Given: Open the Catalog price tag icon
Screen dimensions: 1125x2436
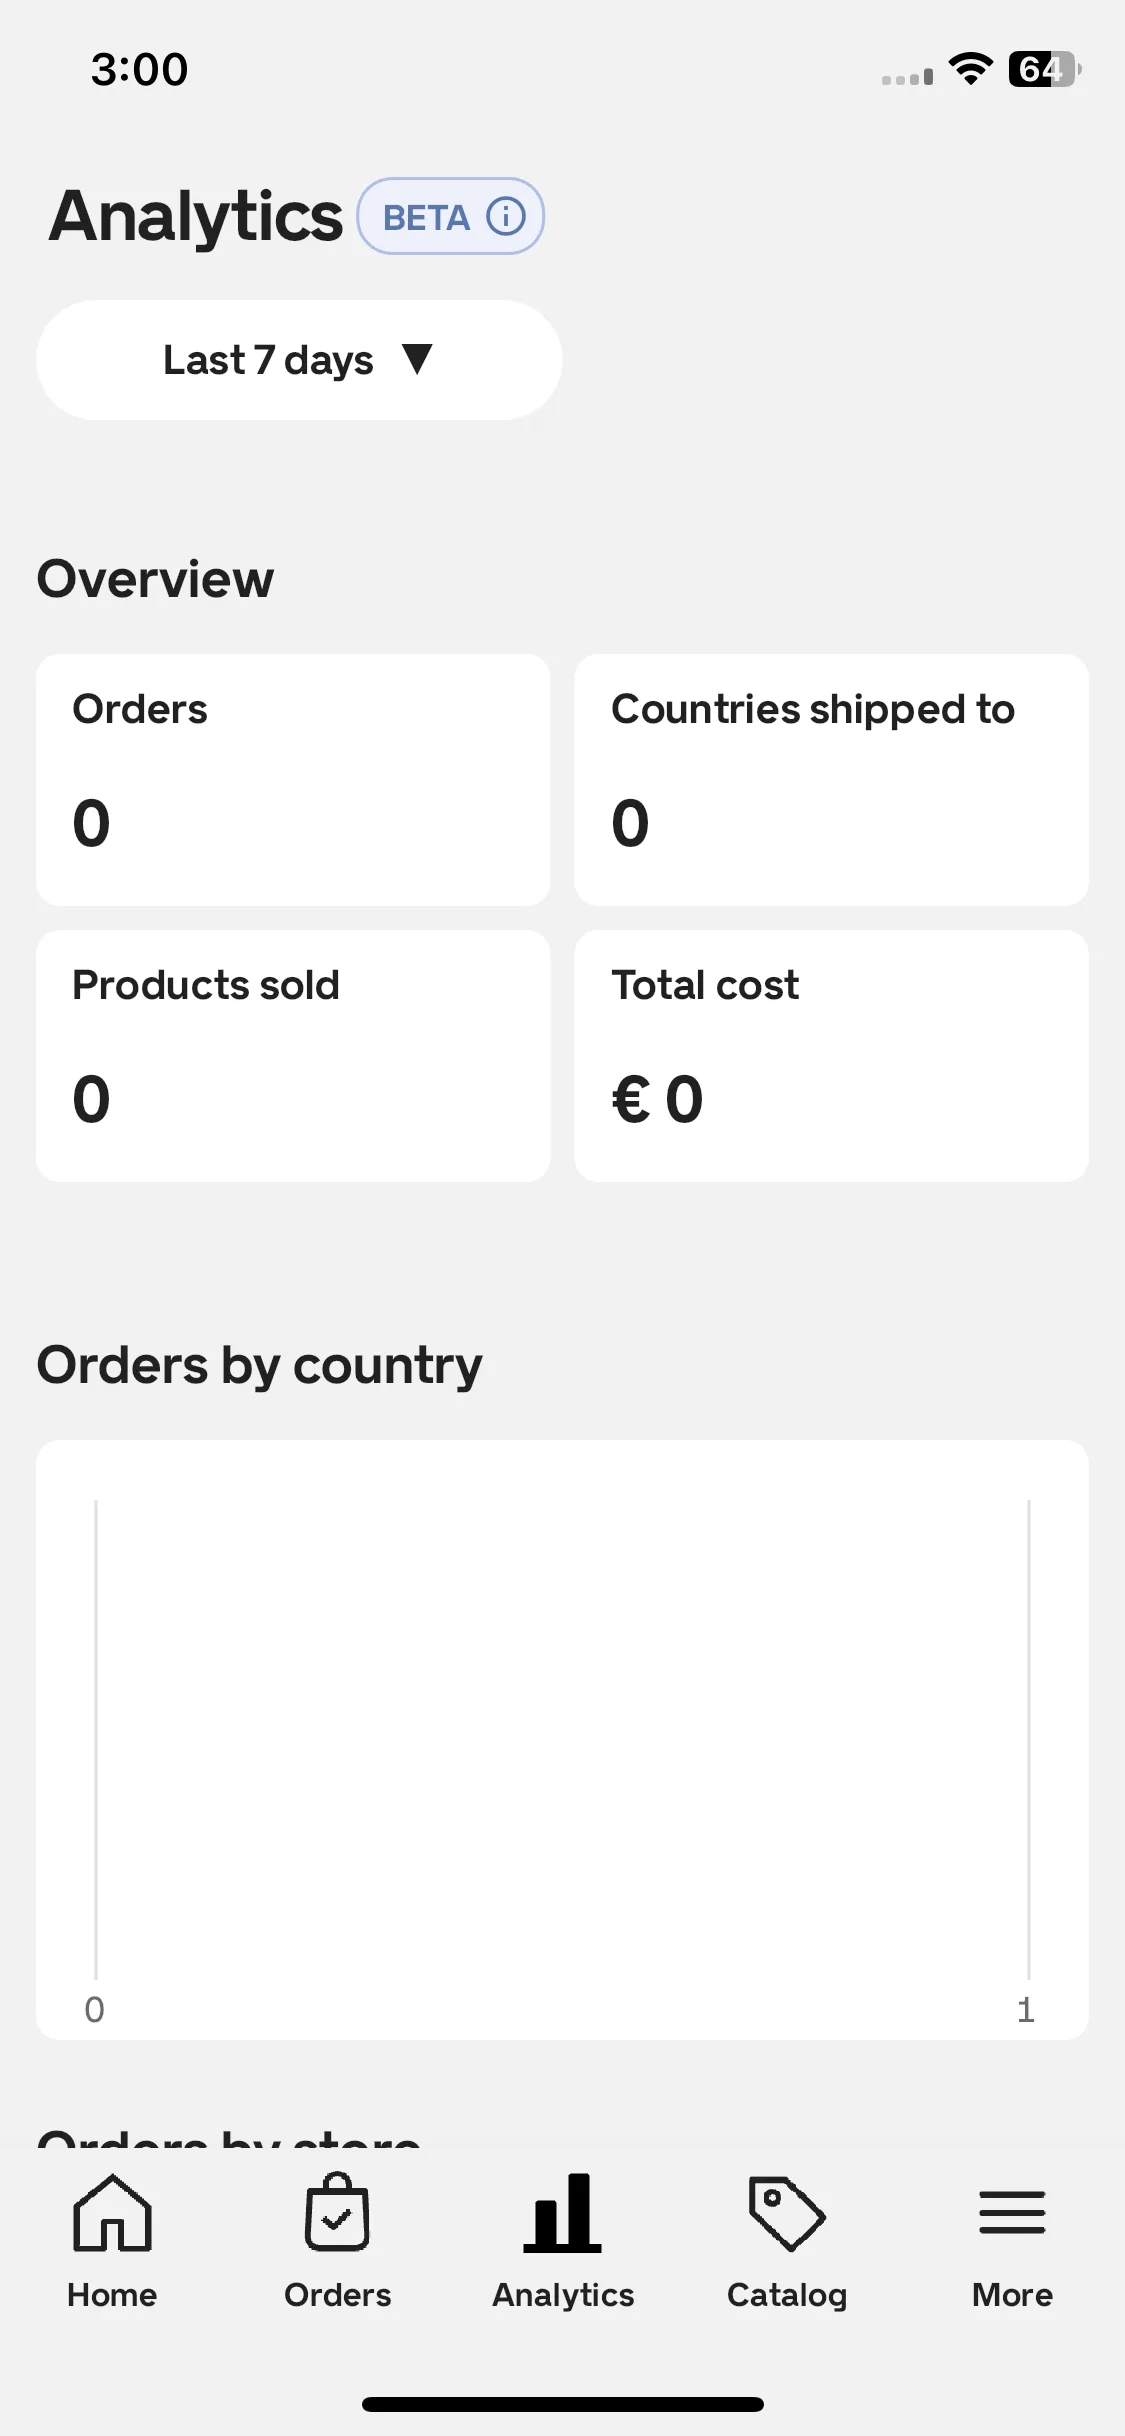Looking at the screenshot, I should [787, 2213].
